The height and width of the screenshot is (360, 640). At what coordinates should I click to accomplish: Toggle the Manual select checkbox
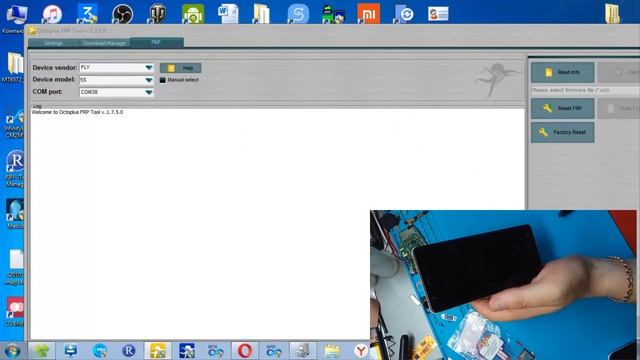pyautogui.click(x=162, y=80)
